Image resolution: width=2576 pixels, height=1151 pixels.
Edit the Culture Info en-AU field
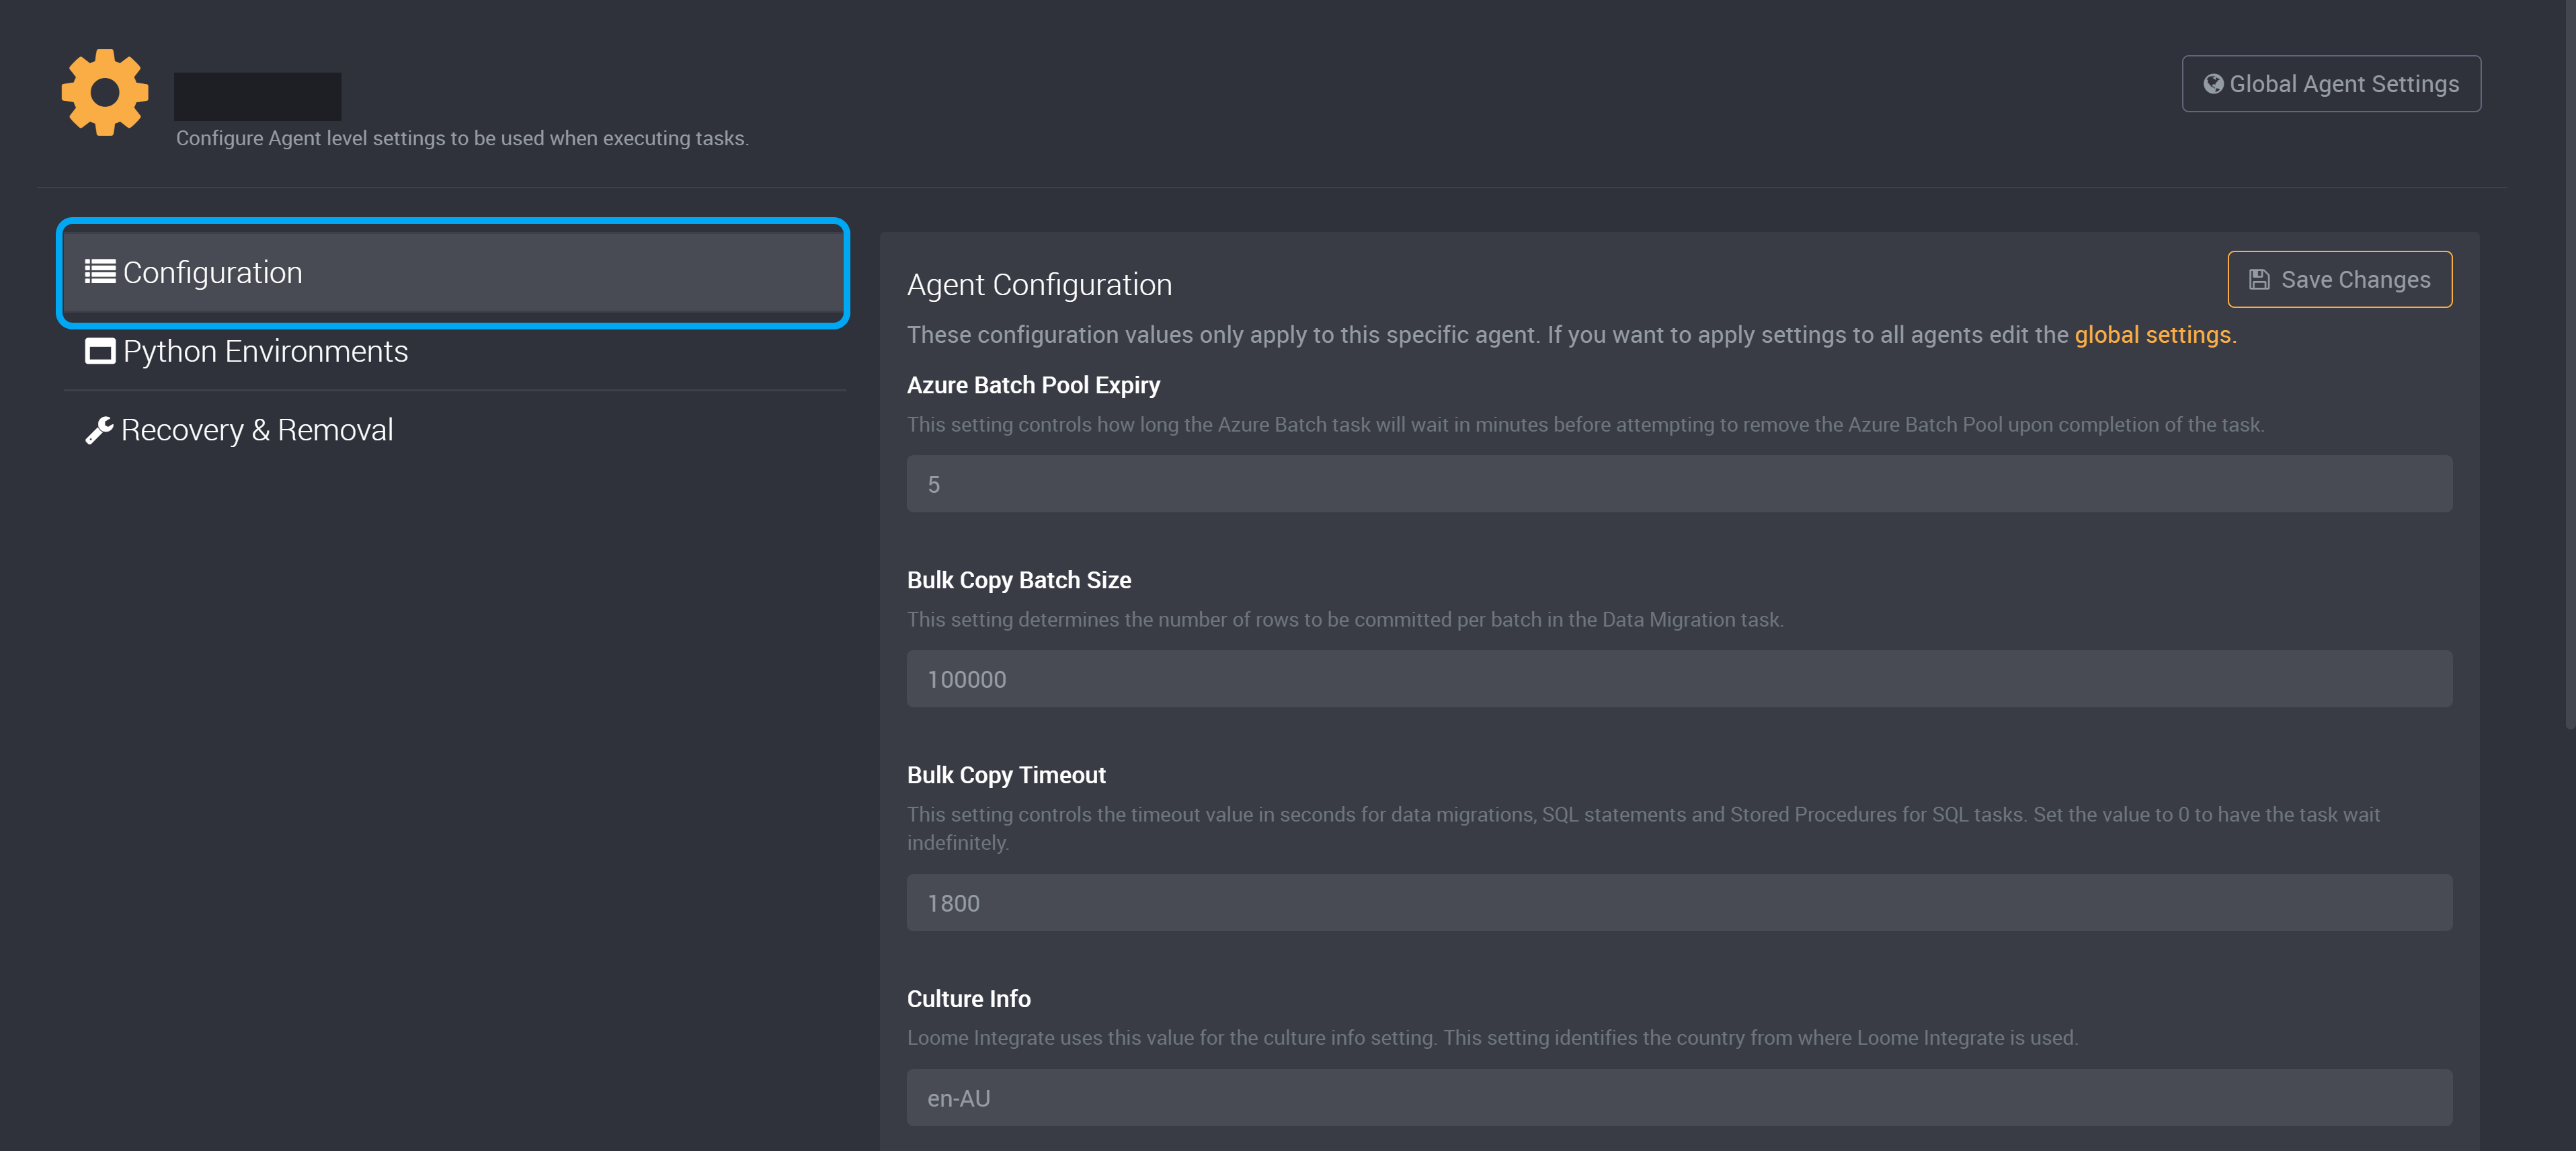tap(1679, 1098)
